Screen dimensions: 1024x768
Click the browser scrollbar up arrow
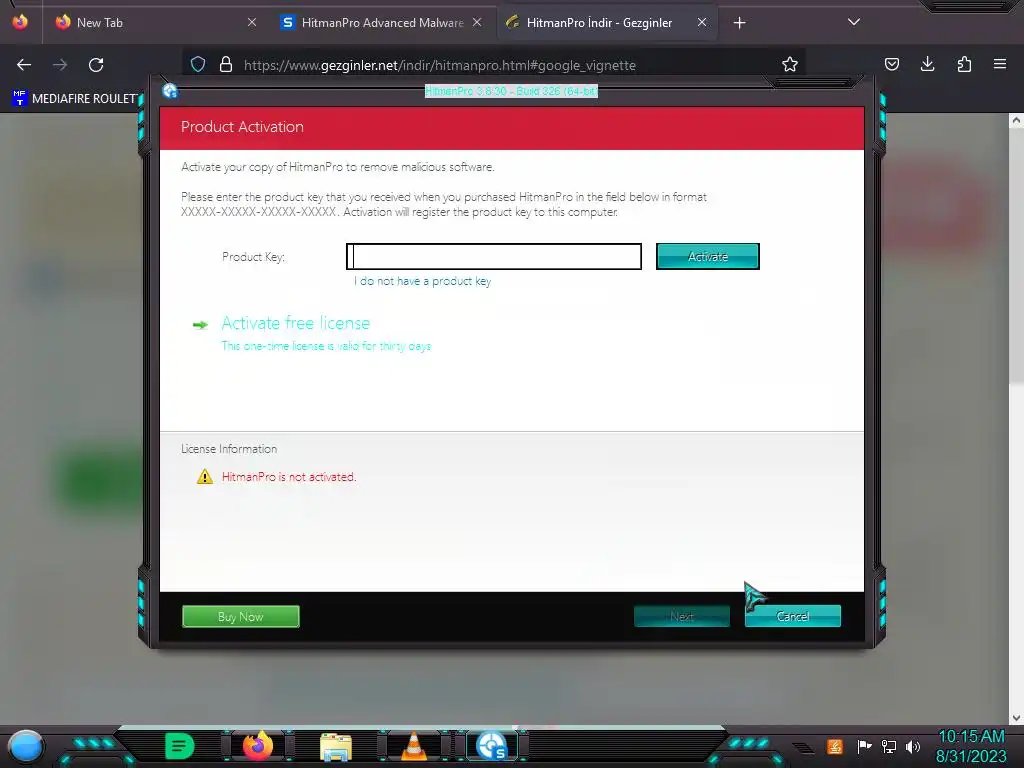[1016, 120]
